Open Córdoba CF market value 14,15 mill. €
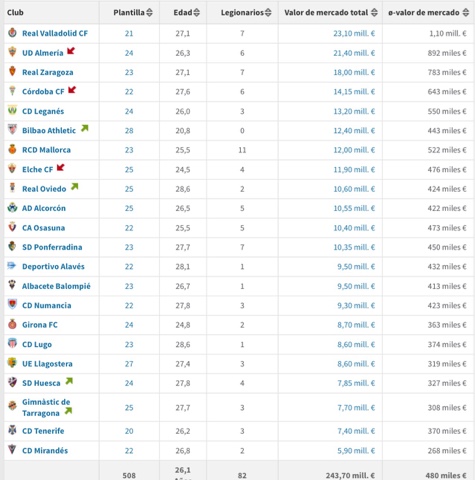The height and width of the screenshot is (480, 475). [x=354, y=92]
